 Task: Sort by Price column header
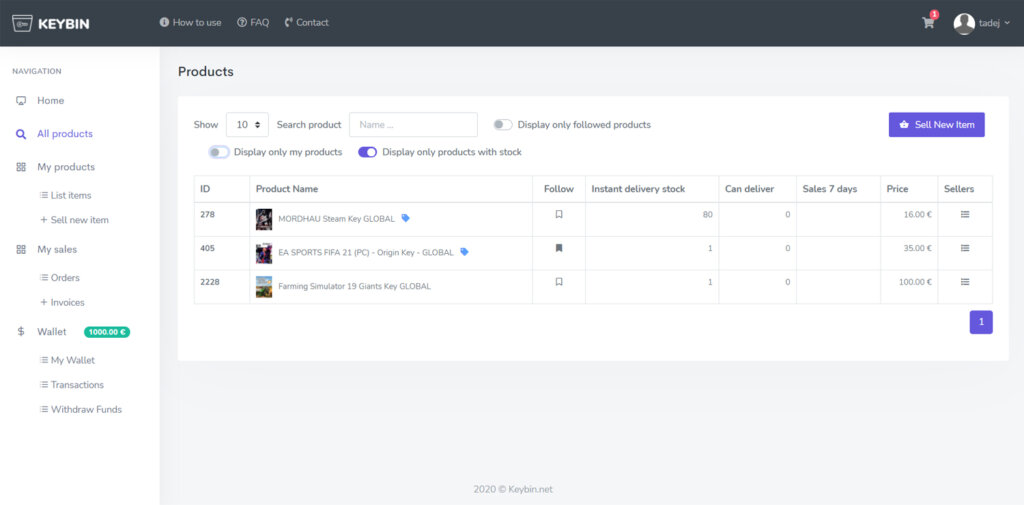[909, 189]
